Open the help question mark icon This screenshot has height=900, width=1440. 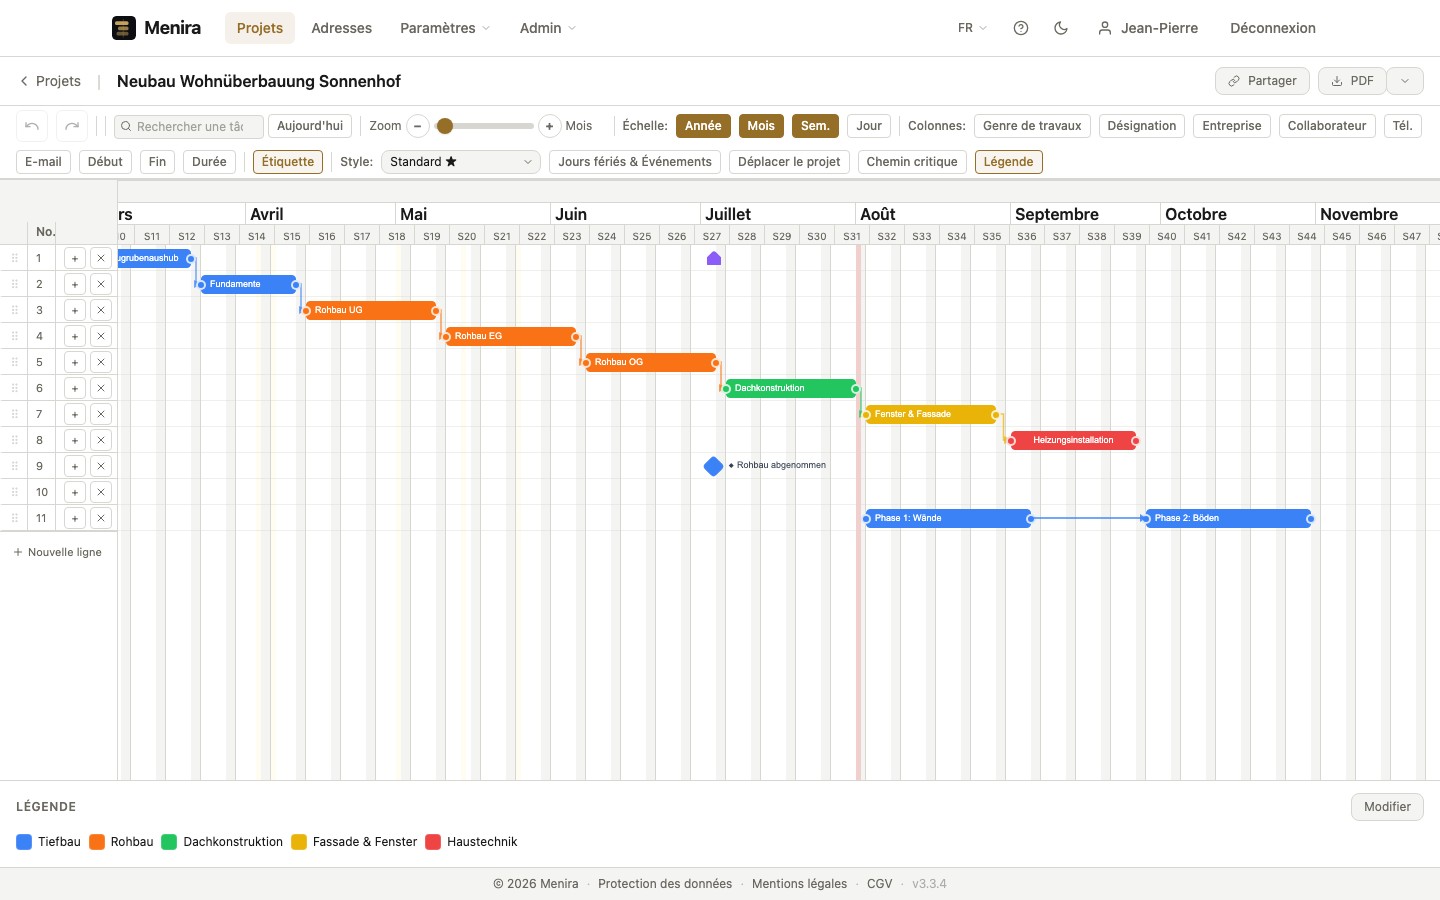(x=1021, y=28)
